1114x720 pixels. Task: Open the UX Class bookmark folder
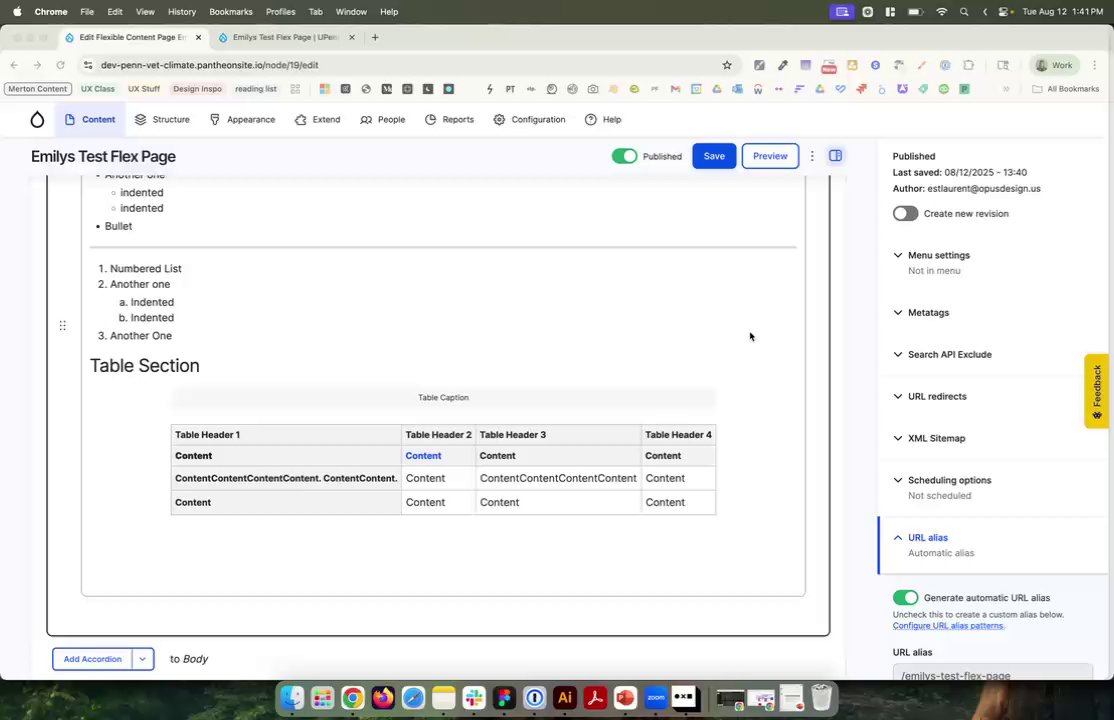[97, 89]
